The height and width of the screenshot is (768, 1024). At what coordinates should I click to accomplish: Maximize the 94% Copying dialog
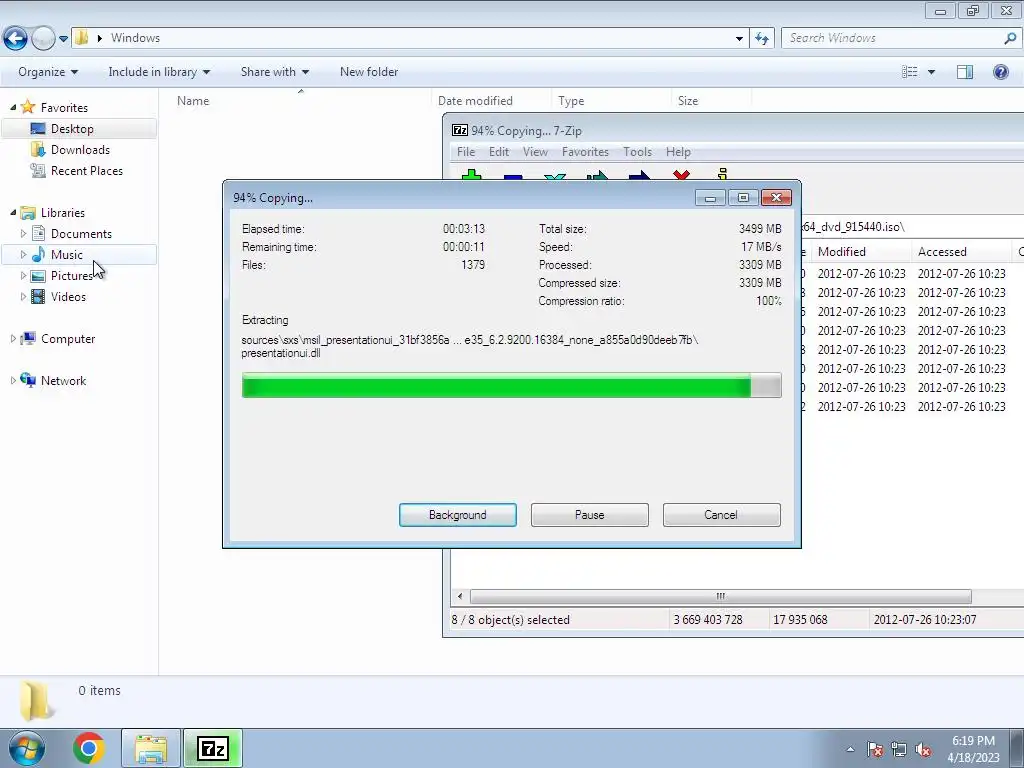click(x=743, y=197)
